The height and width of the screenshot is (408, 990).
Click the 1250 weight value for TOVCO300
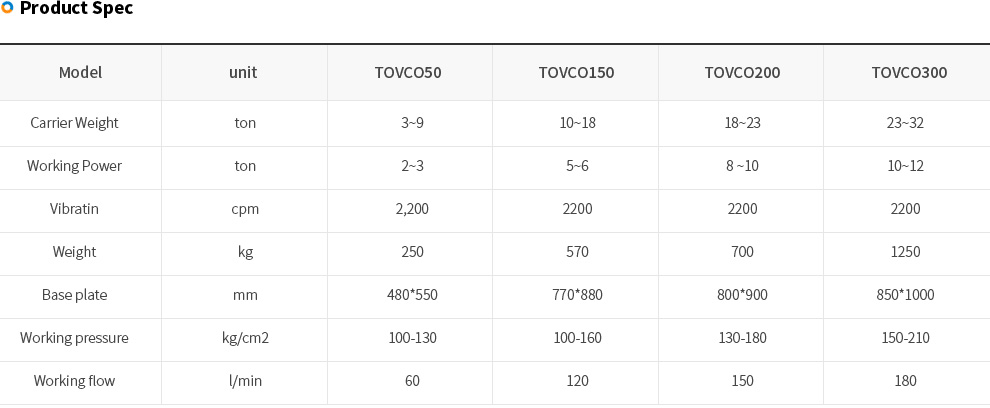point(905,251)
